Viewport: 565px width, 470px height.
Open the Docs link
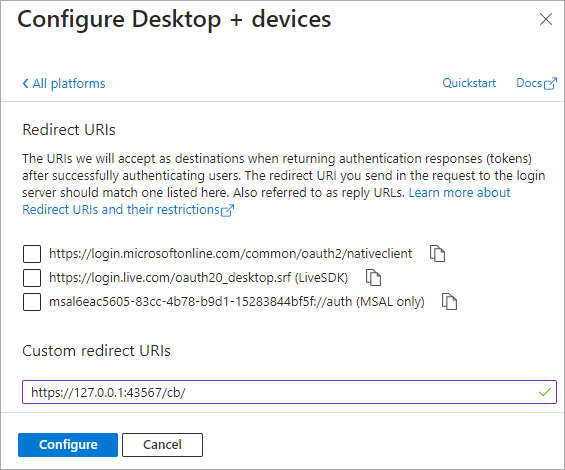(529, 83)
